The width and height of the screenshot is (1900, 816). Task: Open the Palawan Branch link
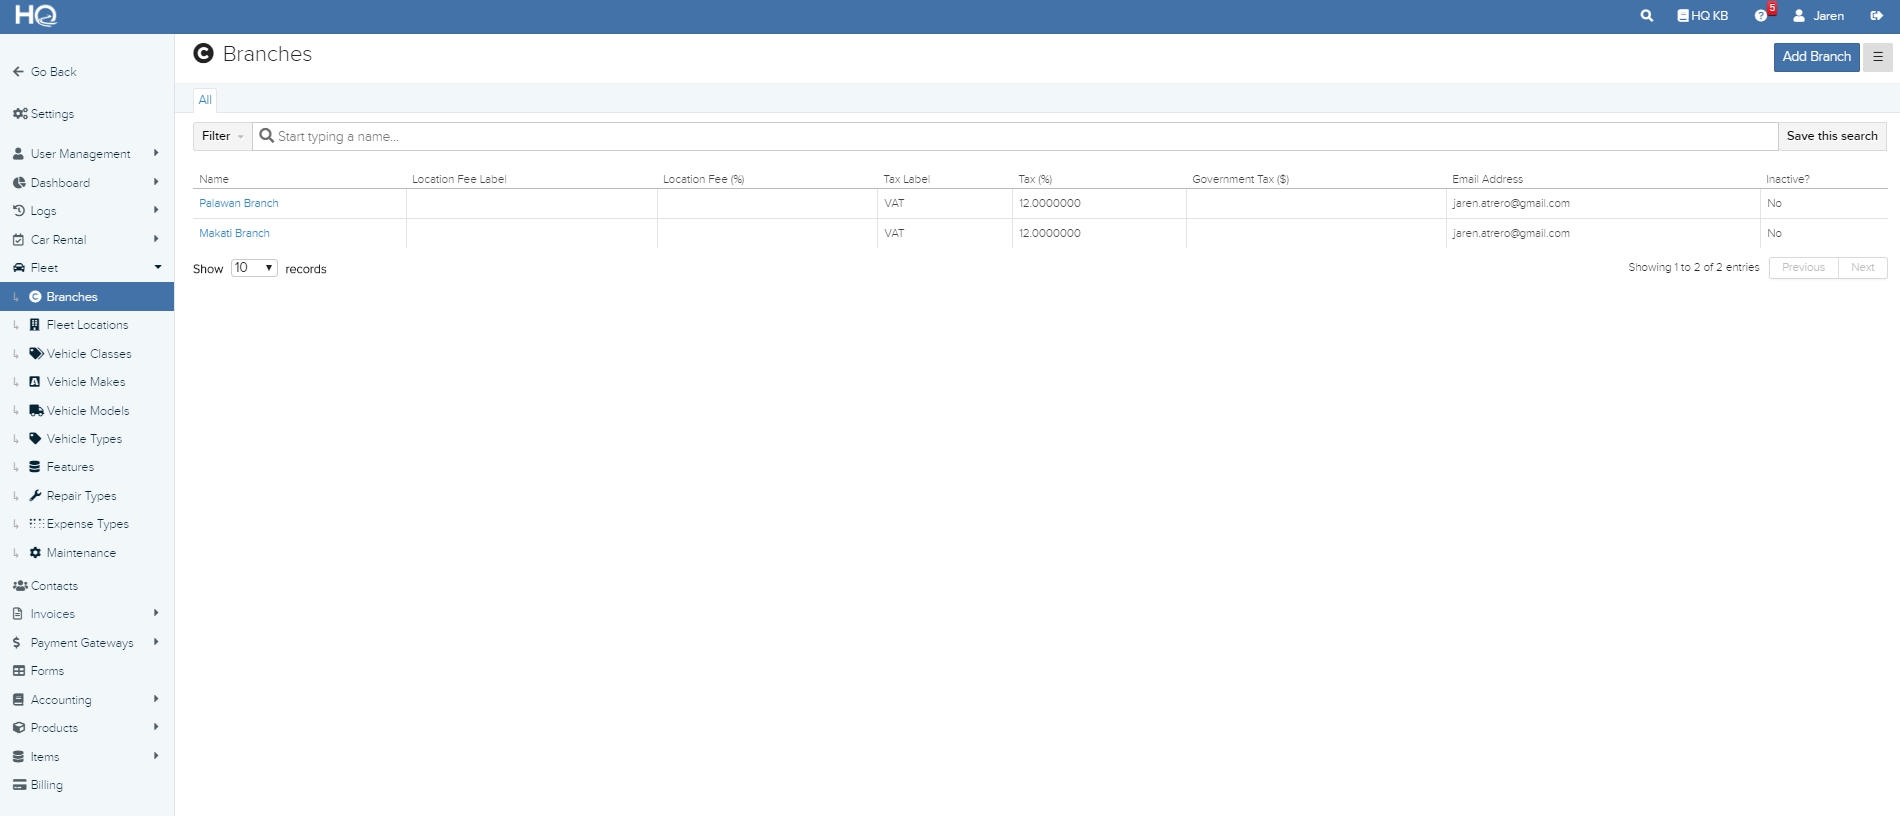(239, 203)
